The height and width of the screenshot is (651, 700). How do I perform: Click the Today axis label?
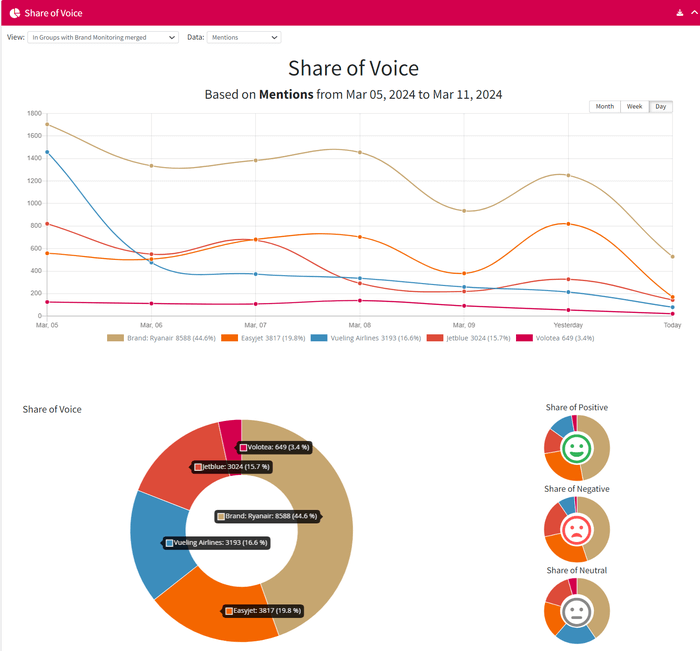[x=672, y=325]
